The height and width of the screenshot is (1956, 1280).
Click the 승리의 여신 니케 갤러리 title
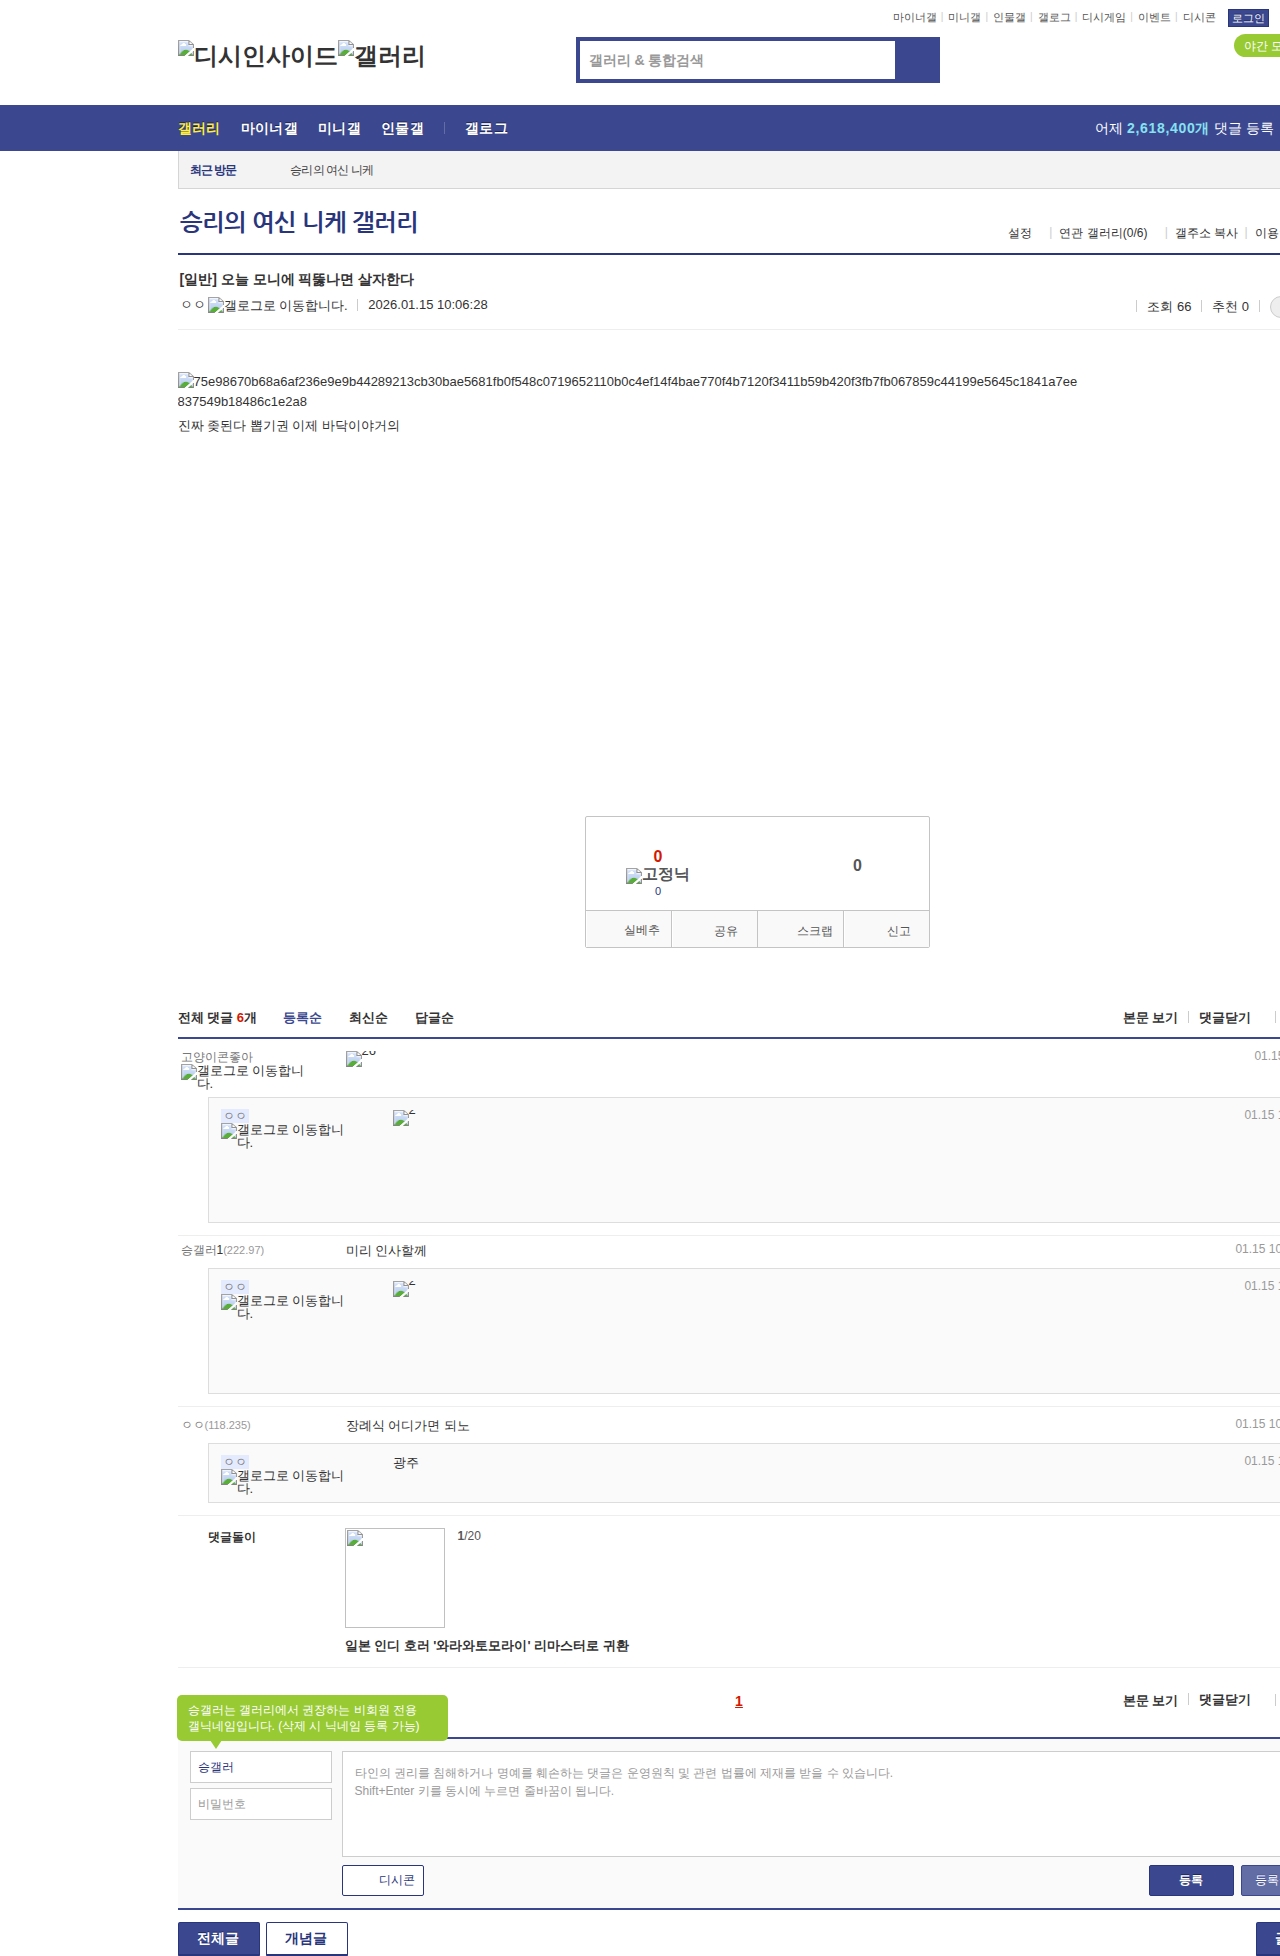[299, 222]
